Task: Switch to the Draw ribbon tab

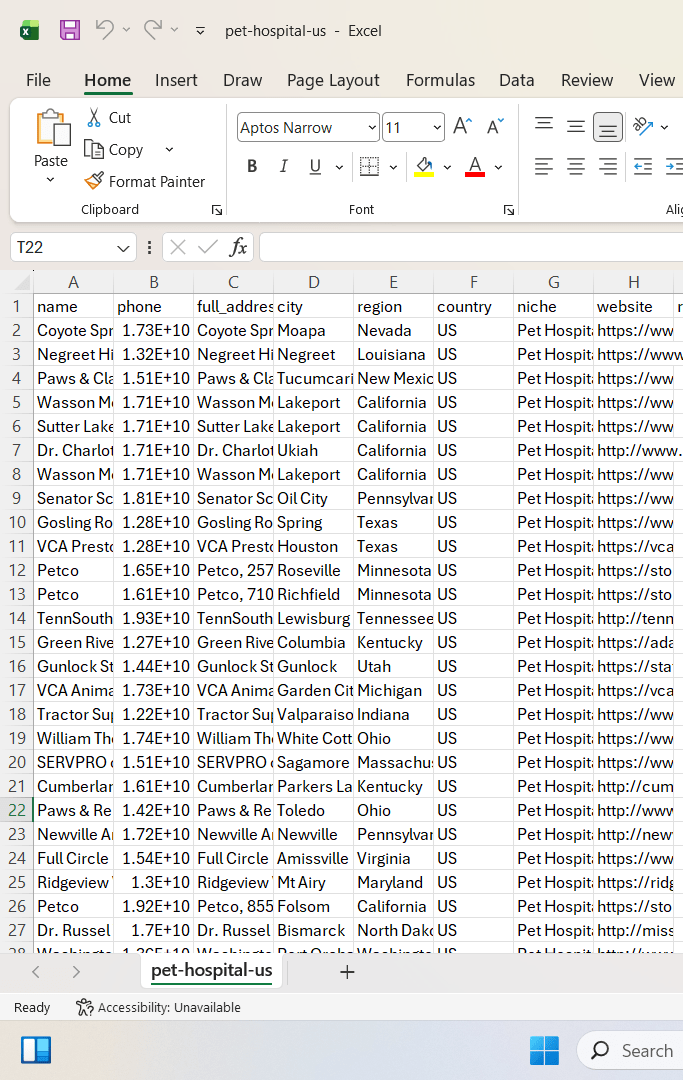Action: point(242,81)
